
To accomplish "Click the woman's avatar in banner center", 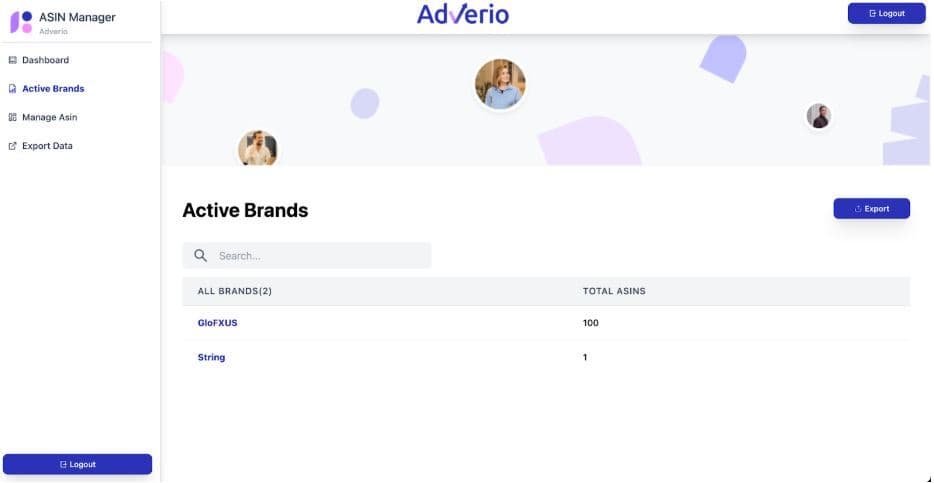I will [500, 84].
